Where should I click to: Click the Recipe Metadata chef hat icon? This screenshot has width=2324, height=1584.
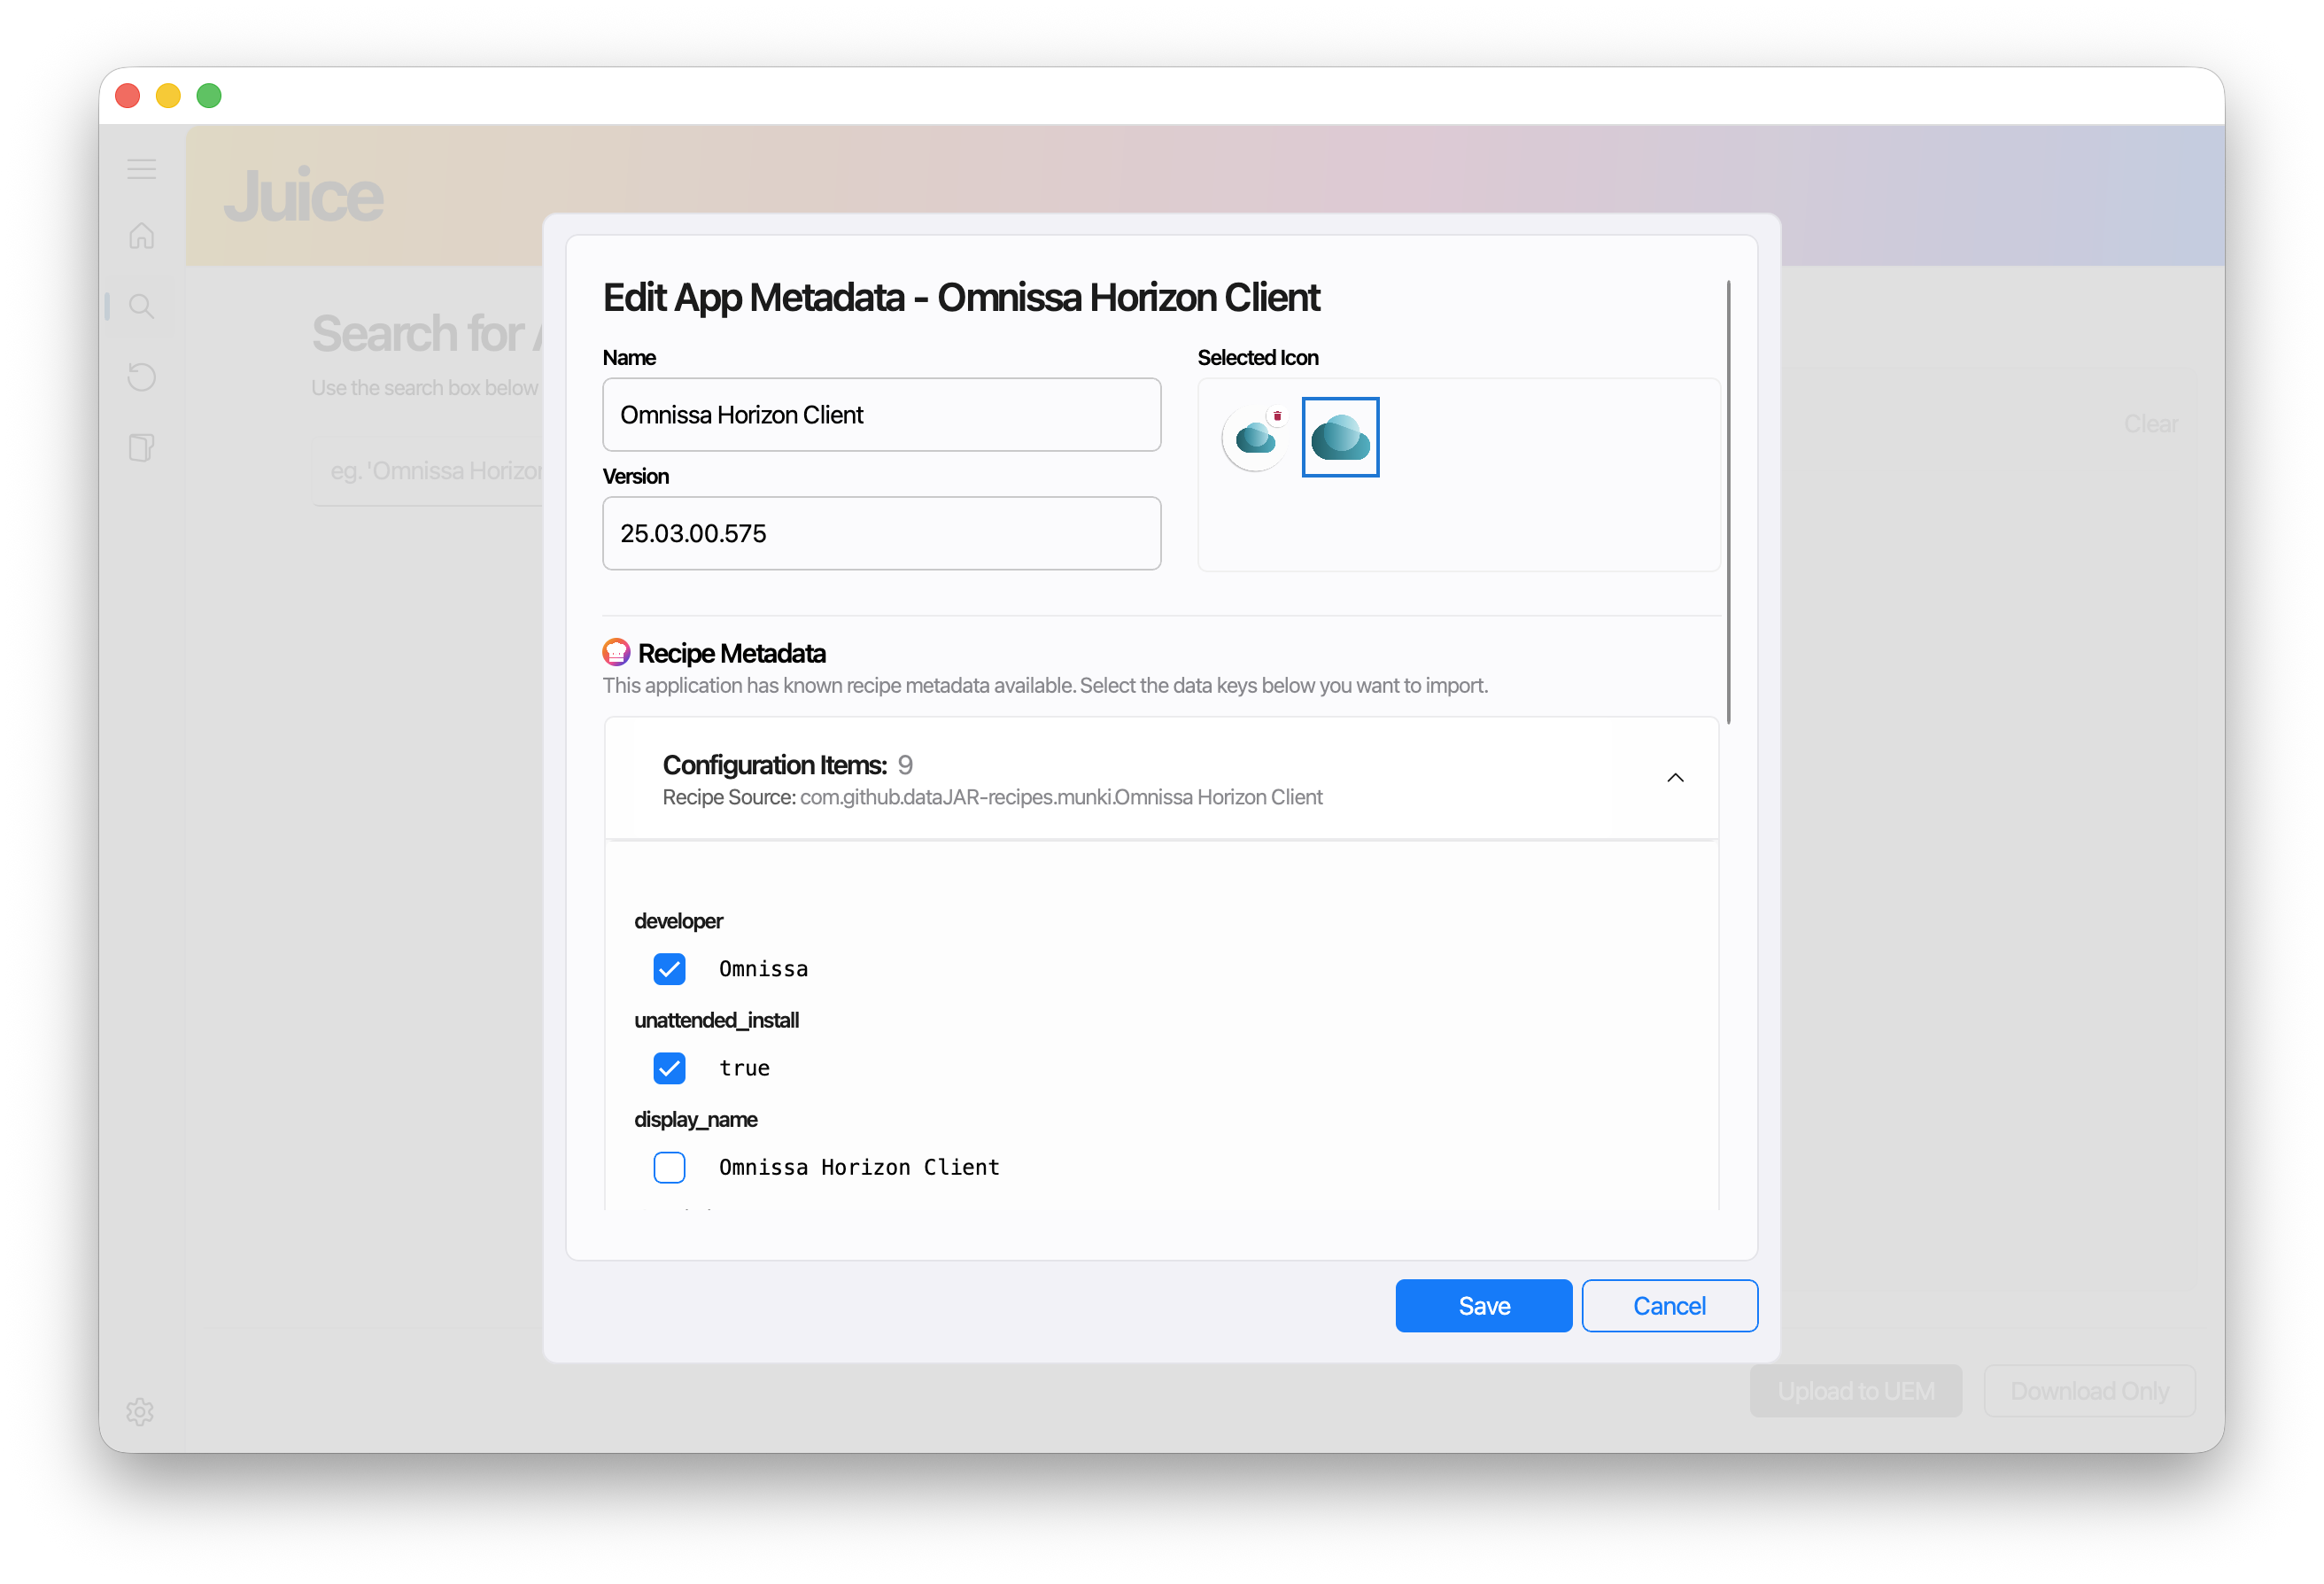[x=616, y=653]
